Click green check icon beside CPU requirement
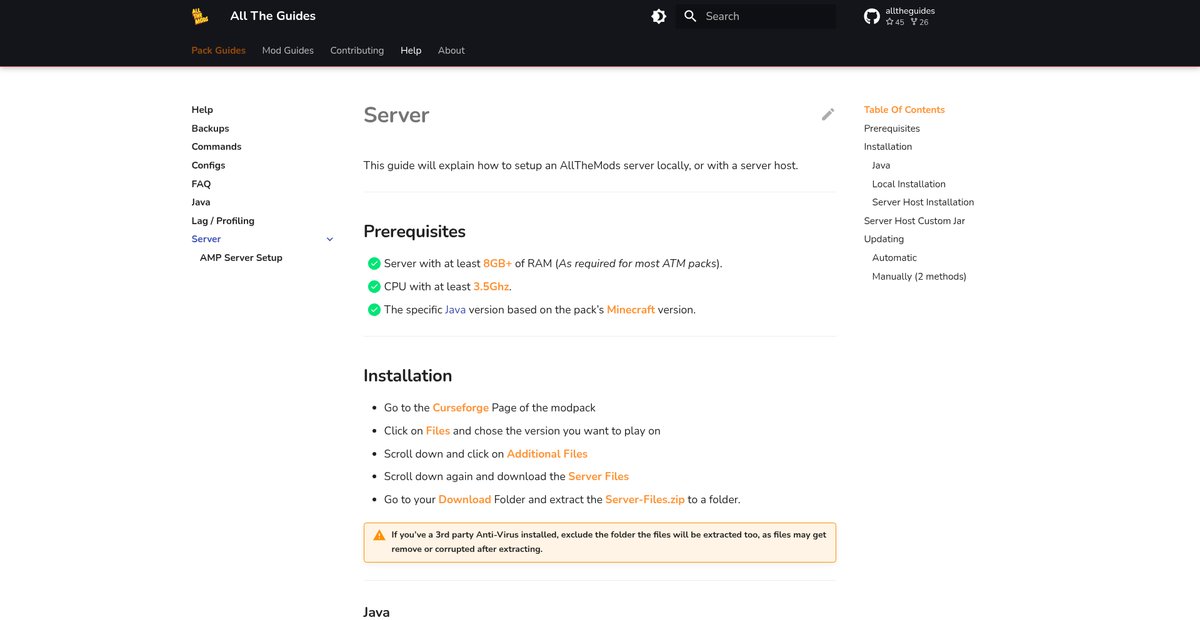 pyautogui.click(x=374, y=287)
